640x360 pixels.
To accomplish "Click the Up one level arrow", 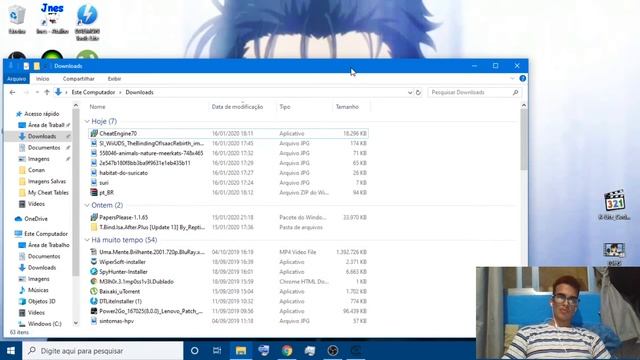I will [x=47, y=92].
